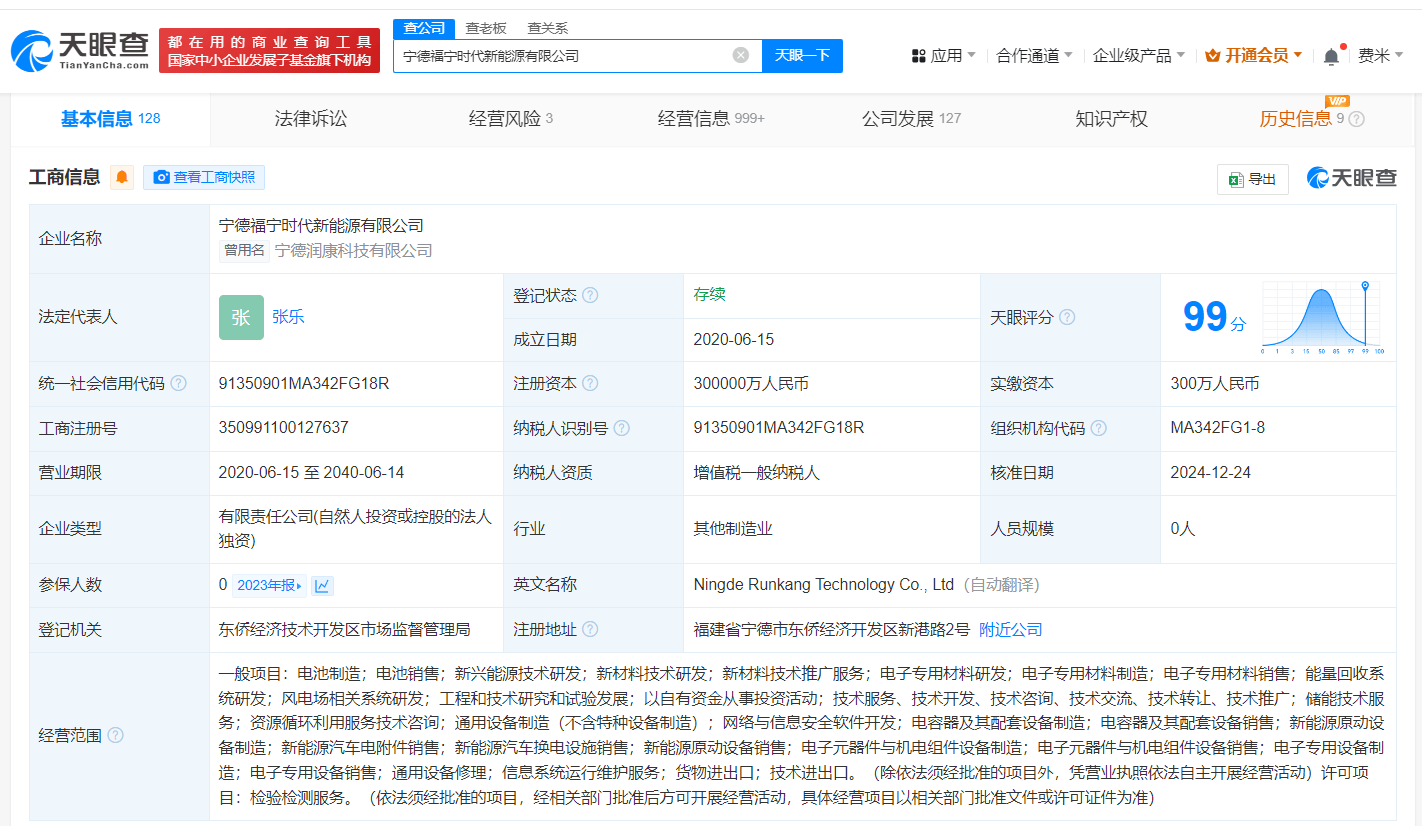Click the TianYanCha logo in the header
Viewport: 1422px width, 826px height.
[x=80, y=50]
